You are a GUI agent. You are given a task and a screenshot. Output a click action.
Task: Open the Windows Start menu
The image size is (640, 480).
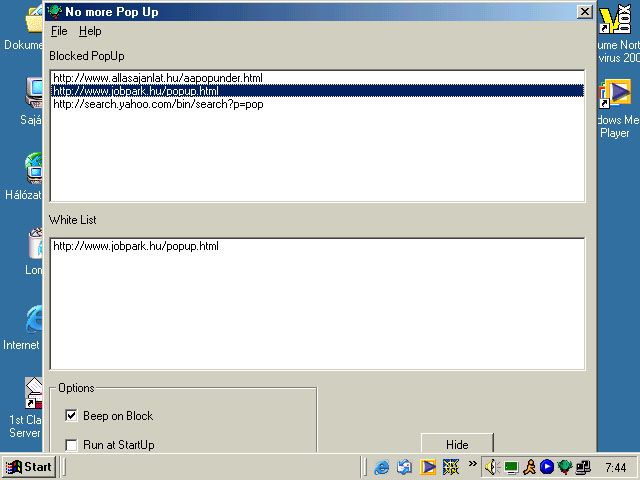point(28,467)
